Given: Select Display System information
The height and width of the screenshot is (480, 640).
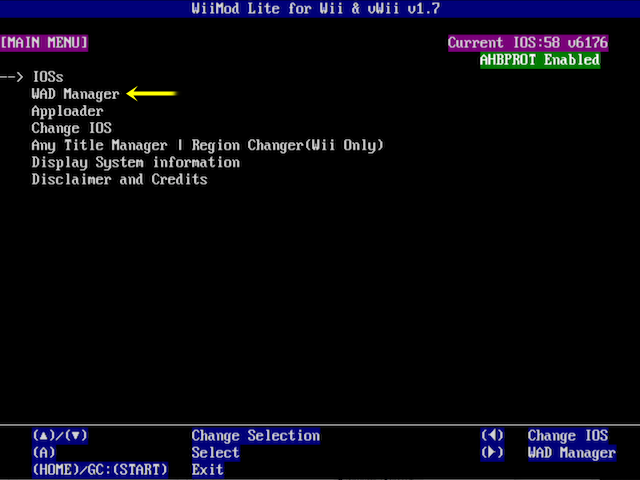Looking at the screenshot, I should click(135, 162).
